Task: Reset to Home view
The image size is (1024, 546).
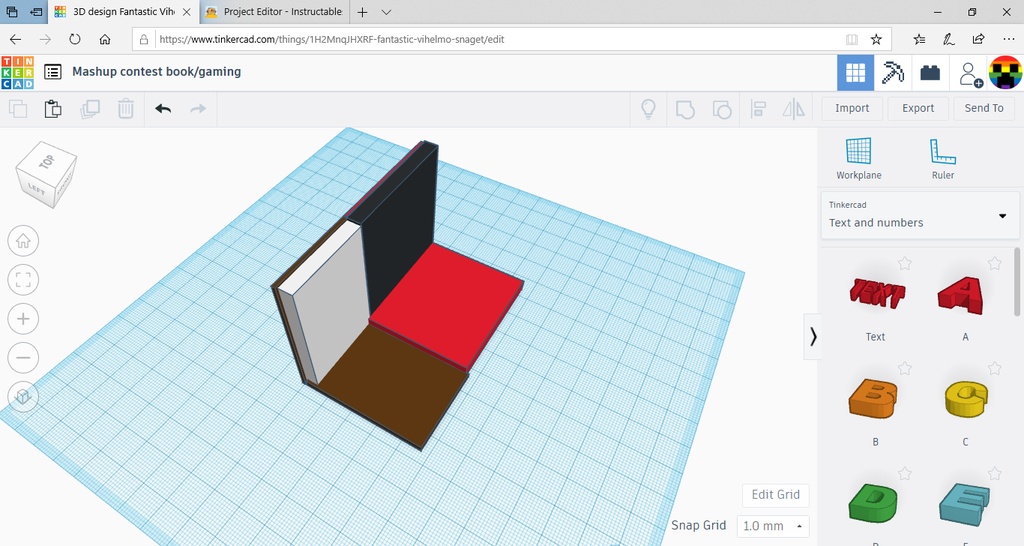Action: pos(23,241)
